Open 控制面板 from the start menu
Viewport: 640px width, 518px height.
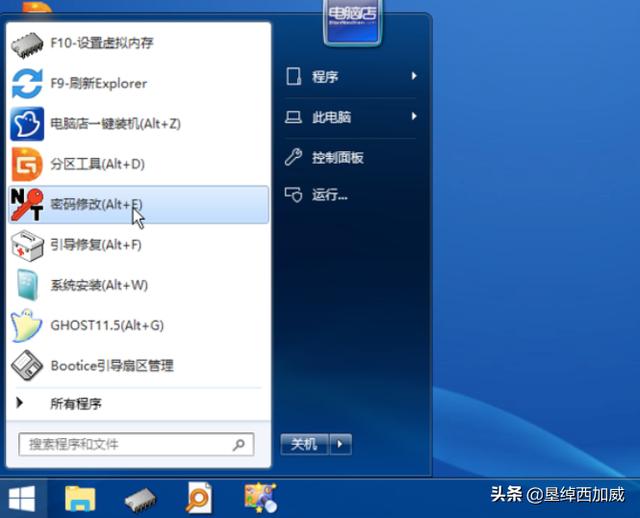point(337,157)
